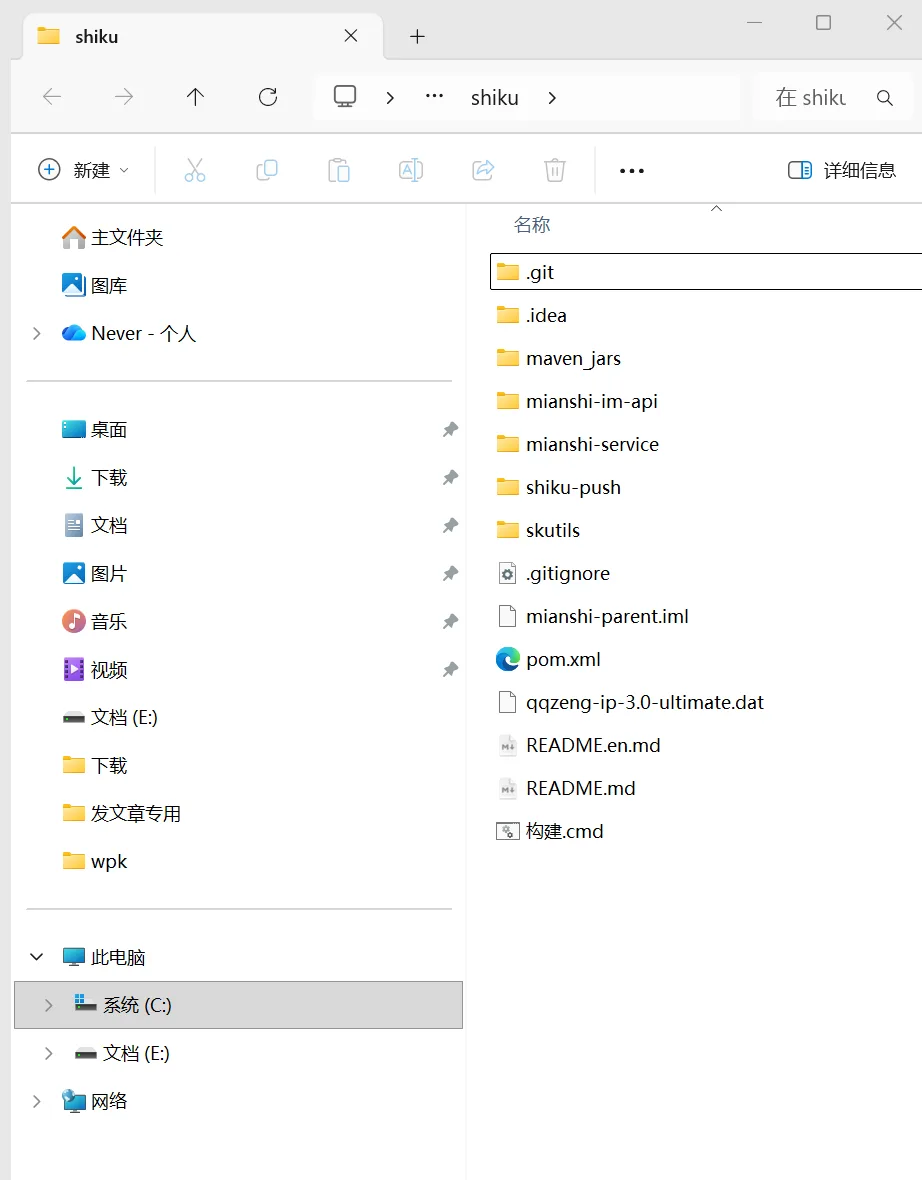
Task: Open the See more ellipsis in toolbar
Action: [x=631, y=171]
